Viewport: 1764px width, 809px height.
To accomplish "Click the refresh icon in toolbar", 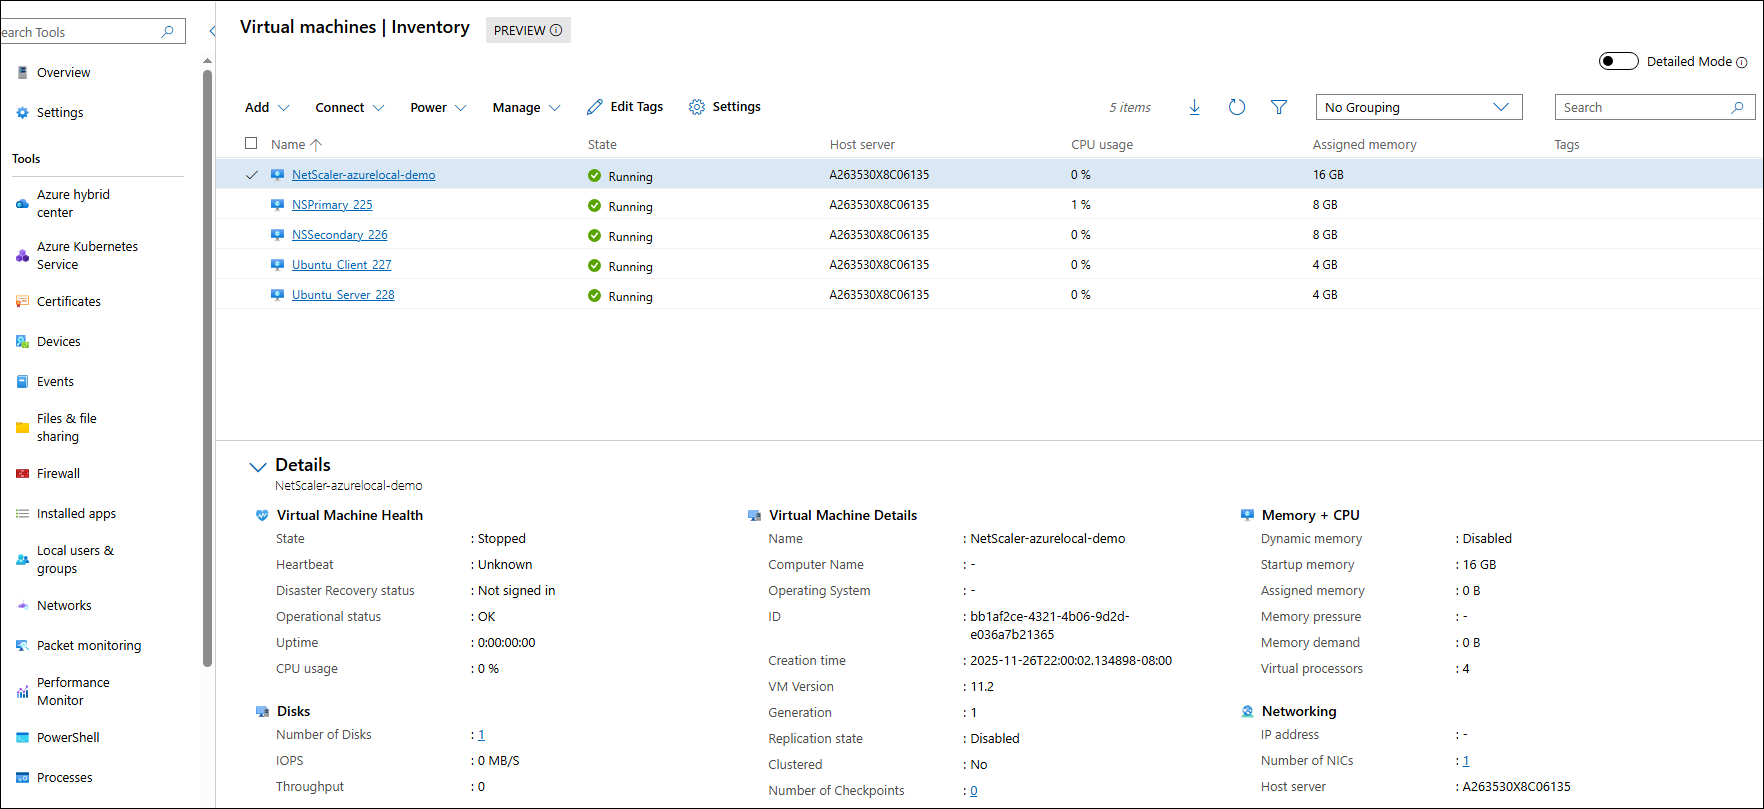I will coord(1237,107).
